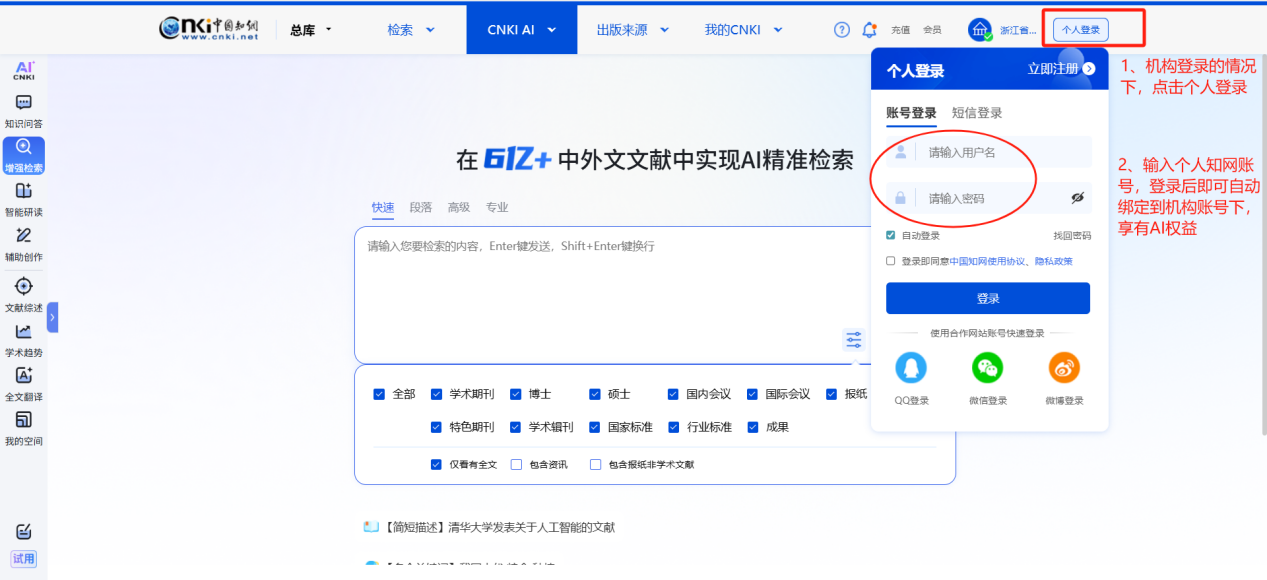Click the notification bell icon

tap(869, 30)
